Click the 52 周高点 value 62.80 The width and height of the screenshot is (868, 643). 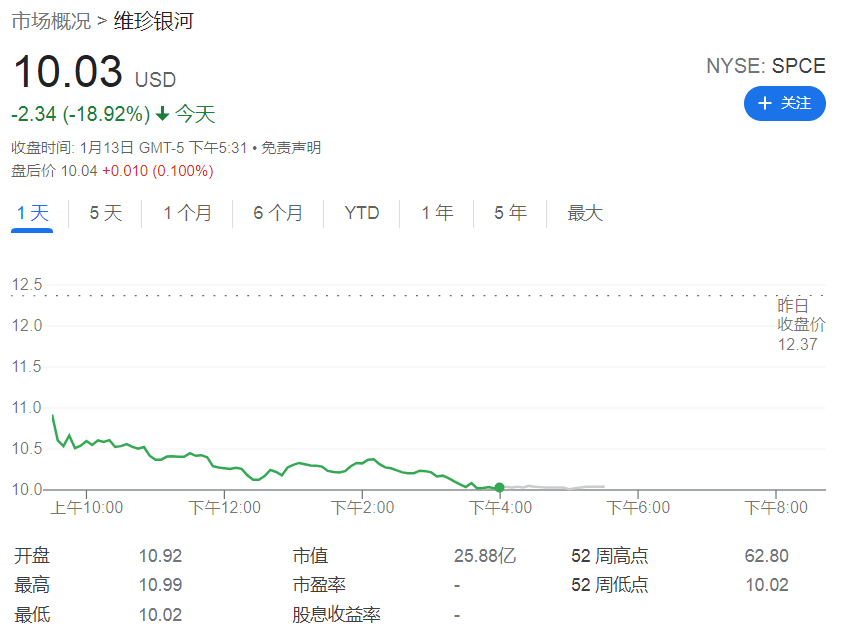pos(766,556)
